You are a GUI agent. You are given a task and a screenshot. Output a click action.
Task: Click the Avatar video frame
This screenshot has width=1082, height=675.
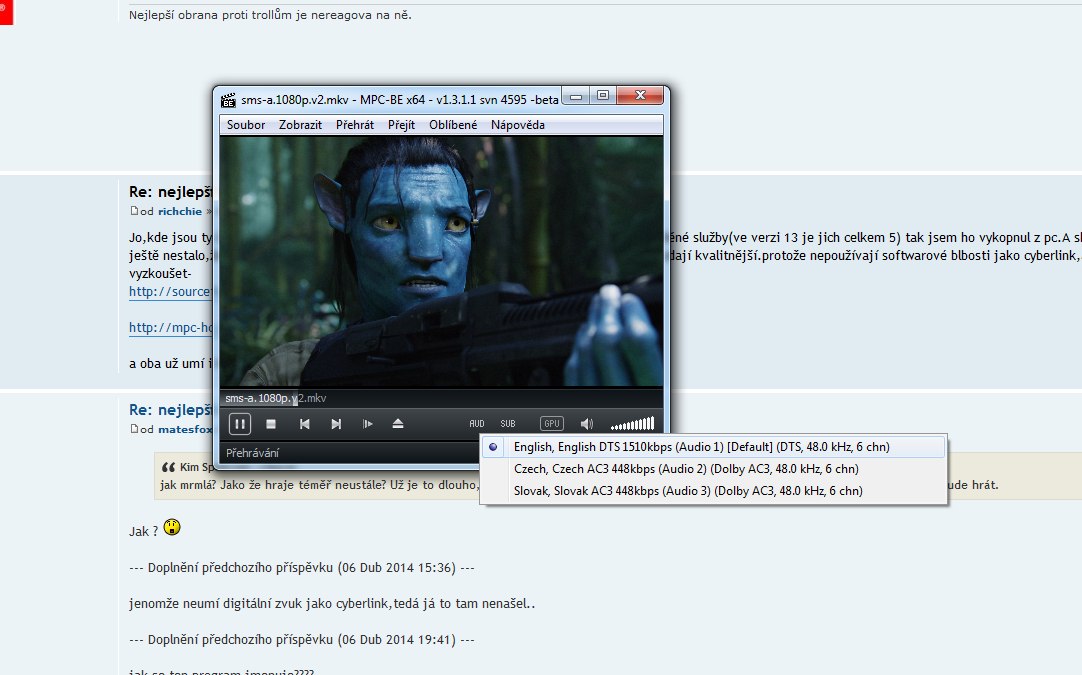coord(442,261)
